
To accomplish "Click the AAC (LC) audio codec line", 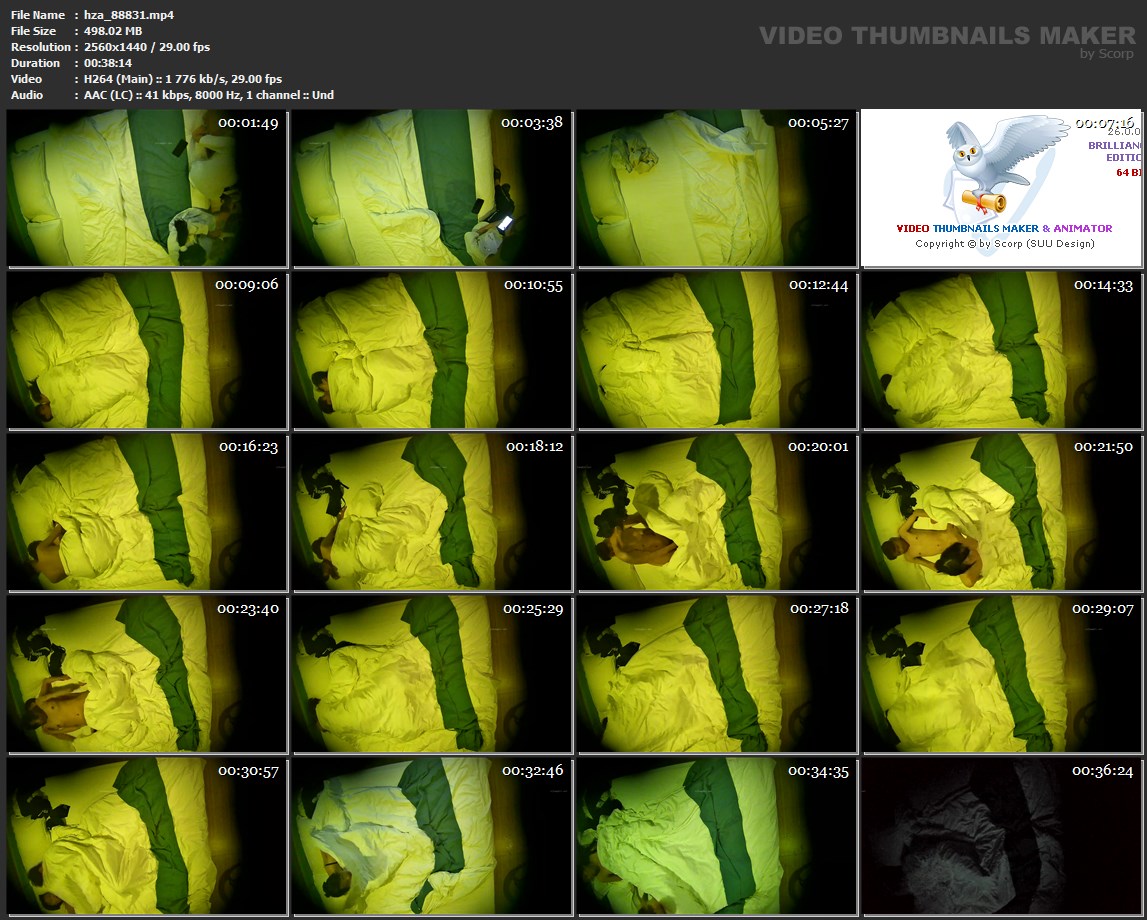I will coord(208,95).
